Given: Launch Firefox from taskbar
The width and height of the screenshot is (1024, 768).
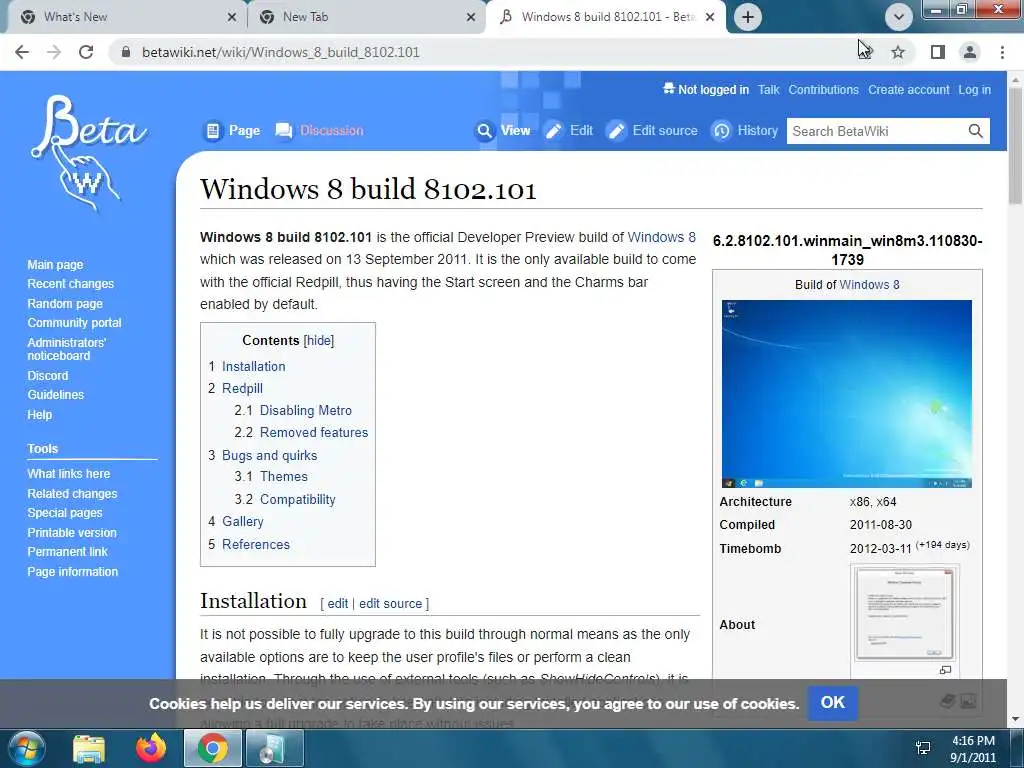Looking at the screenshot, I should click(151, 749).
